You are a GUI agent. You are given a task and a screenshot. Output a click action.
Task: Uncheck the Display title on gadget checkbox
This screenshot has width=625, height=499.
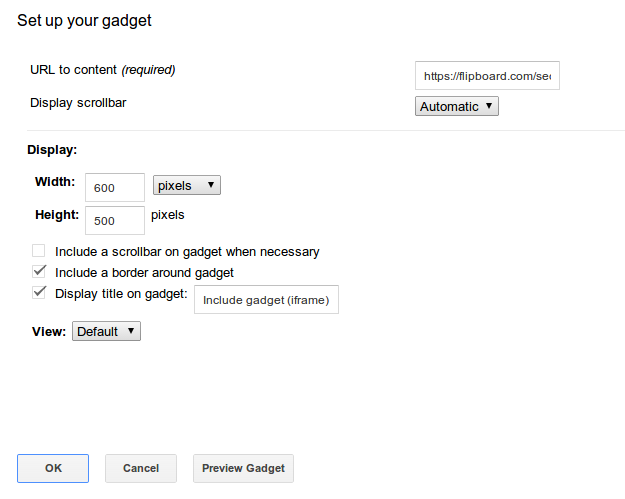pos(39,292)
